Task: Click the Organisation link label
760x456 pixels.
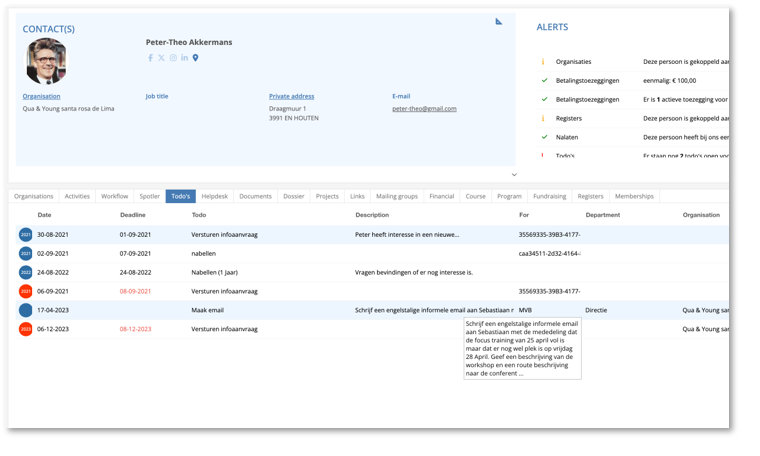Action: point(41,97)
